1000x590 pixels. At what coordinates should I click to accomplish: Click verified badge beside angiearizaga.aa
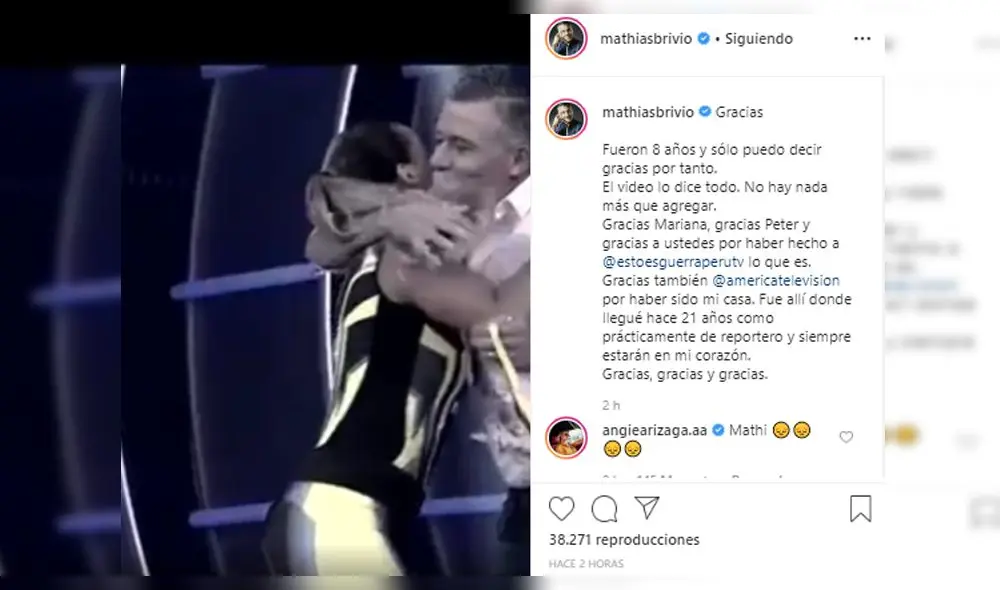pos(718,431)
